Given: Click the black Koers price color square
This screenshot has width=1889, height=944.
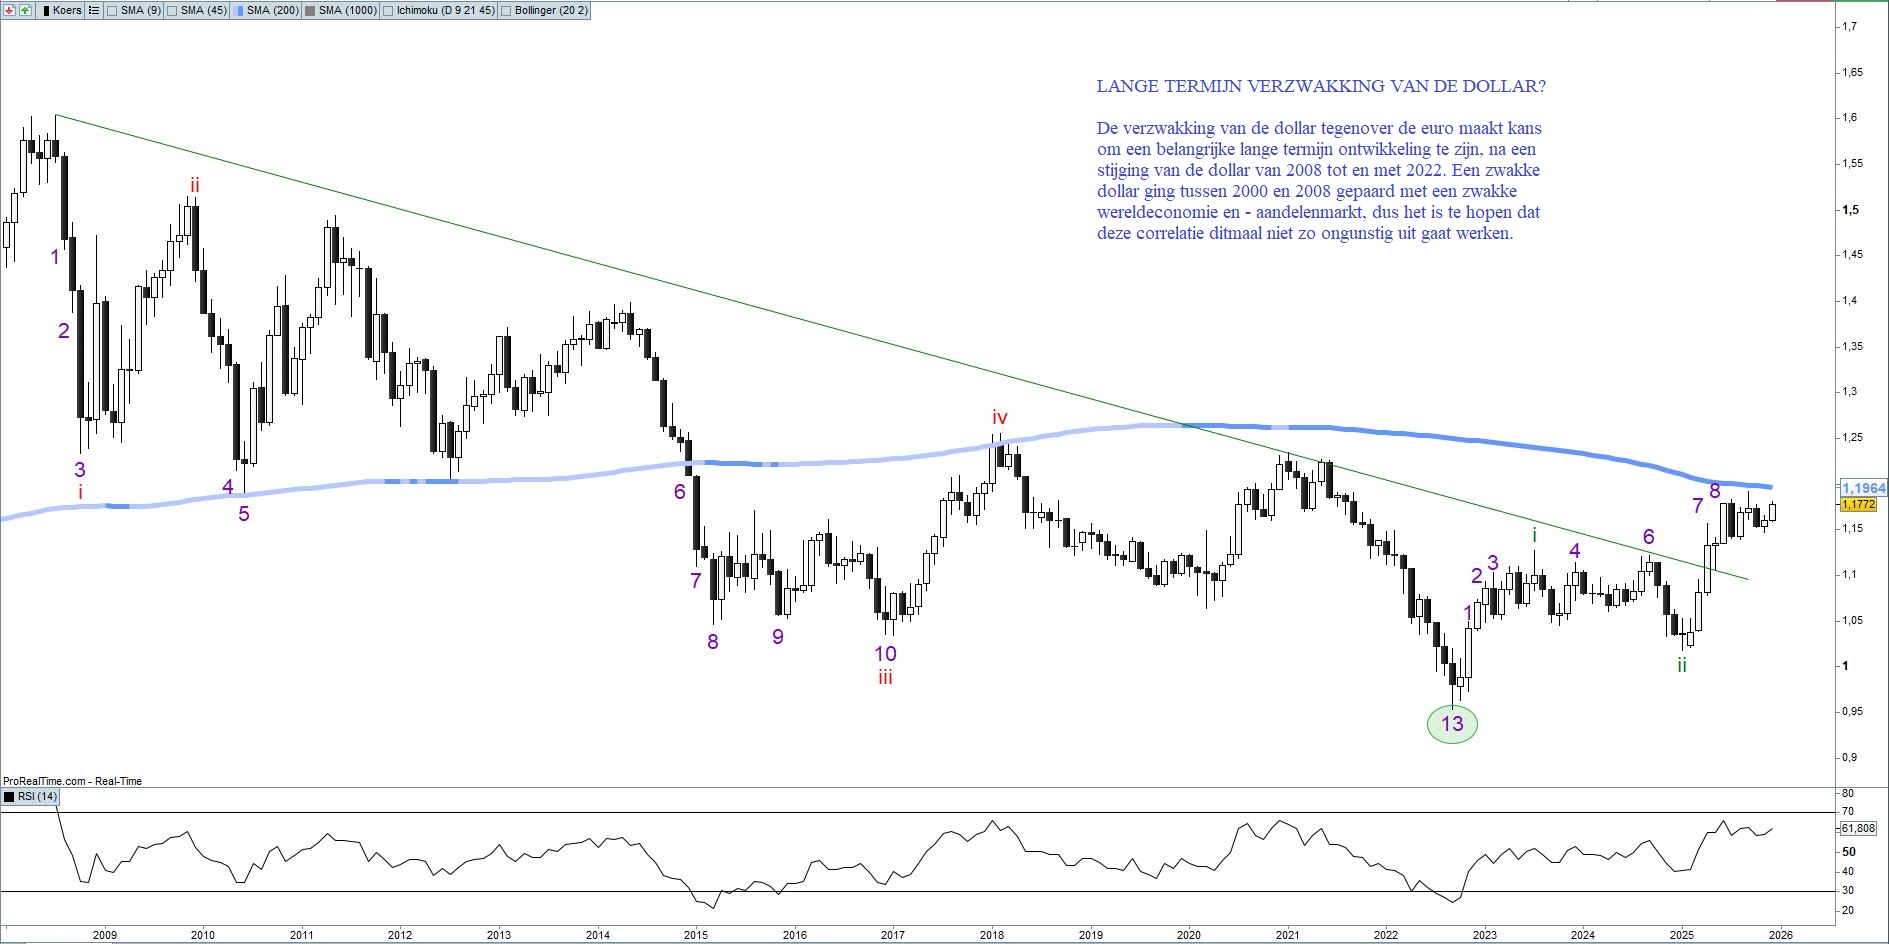Looking at the screenshot, I should (45, 10).
